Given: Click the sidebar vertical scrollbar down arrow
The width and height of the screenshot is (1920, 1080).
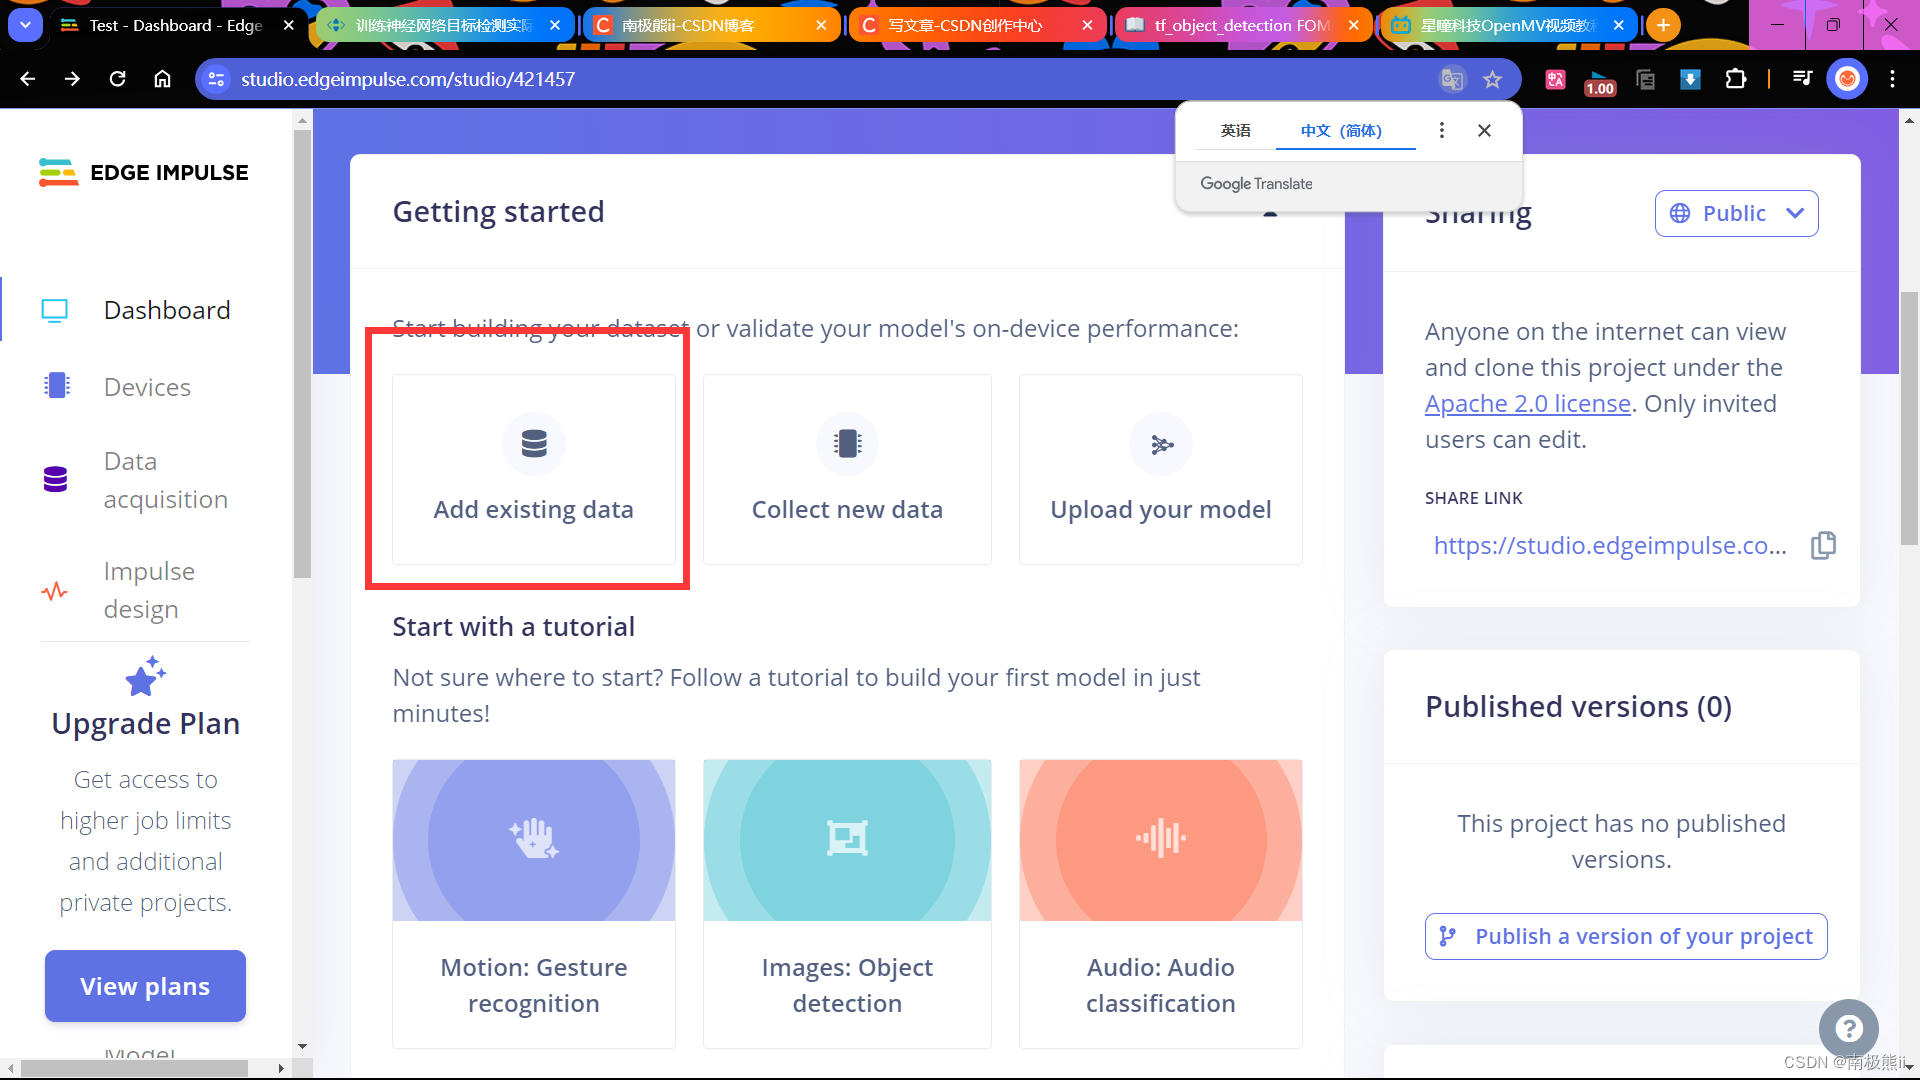Looking at the screenshot, I should [302, 1046].
